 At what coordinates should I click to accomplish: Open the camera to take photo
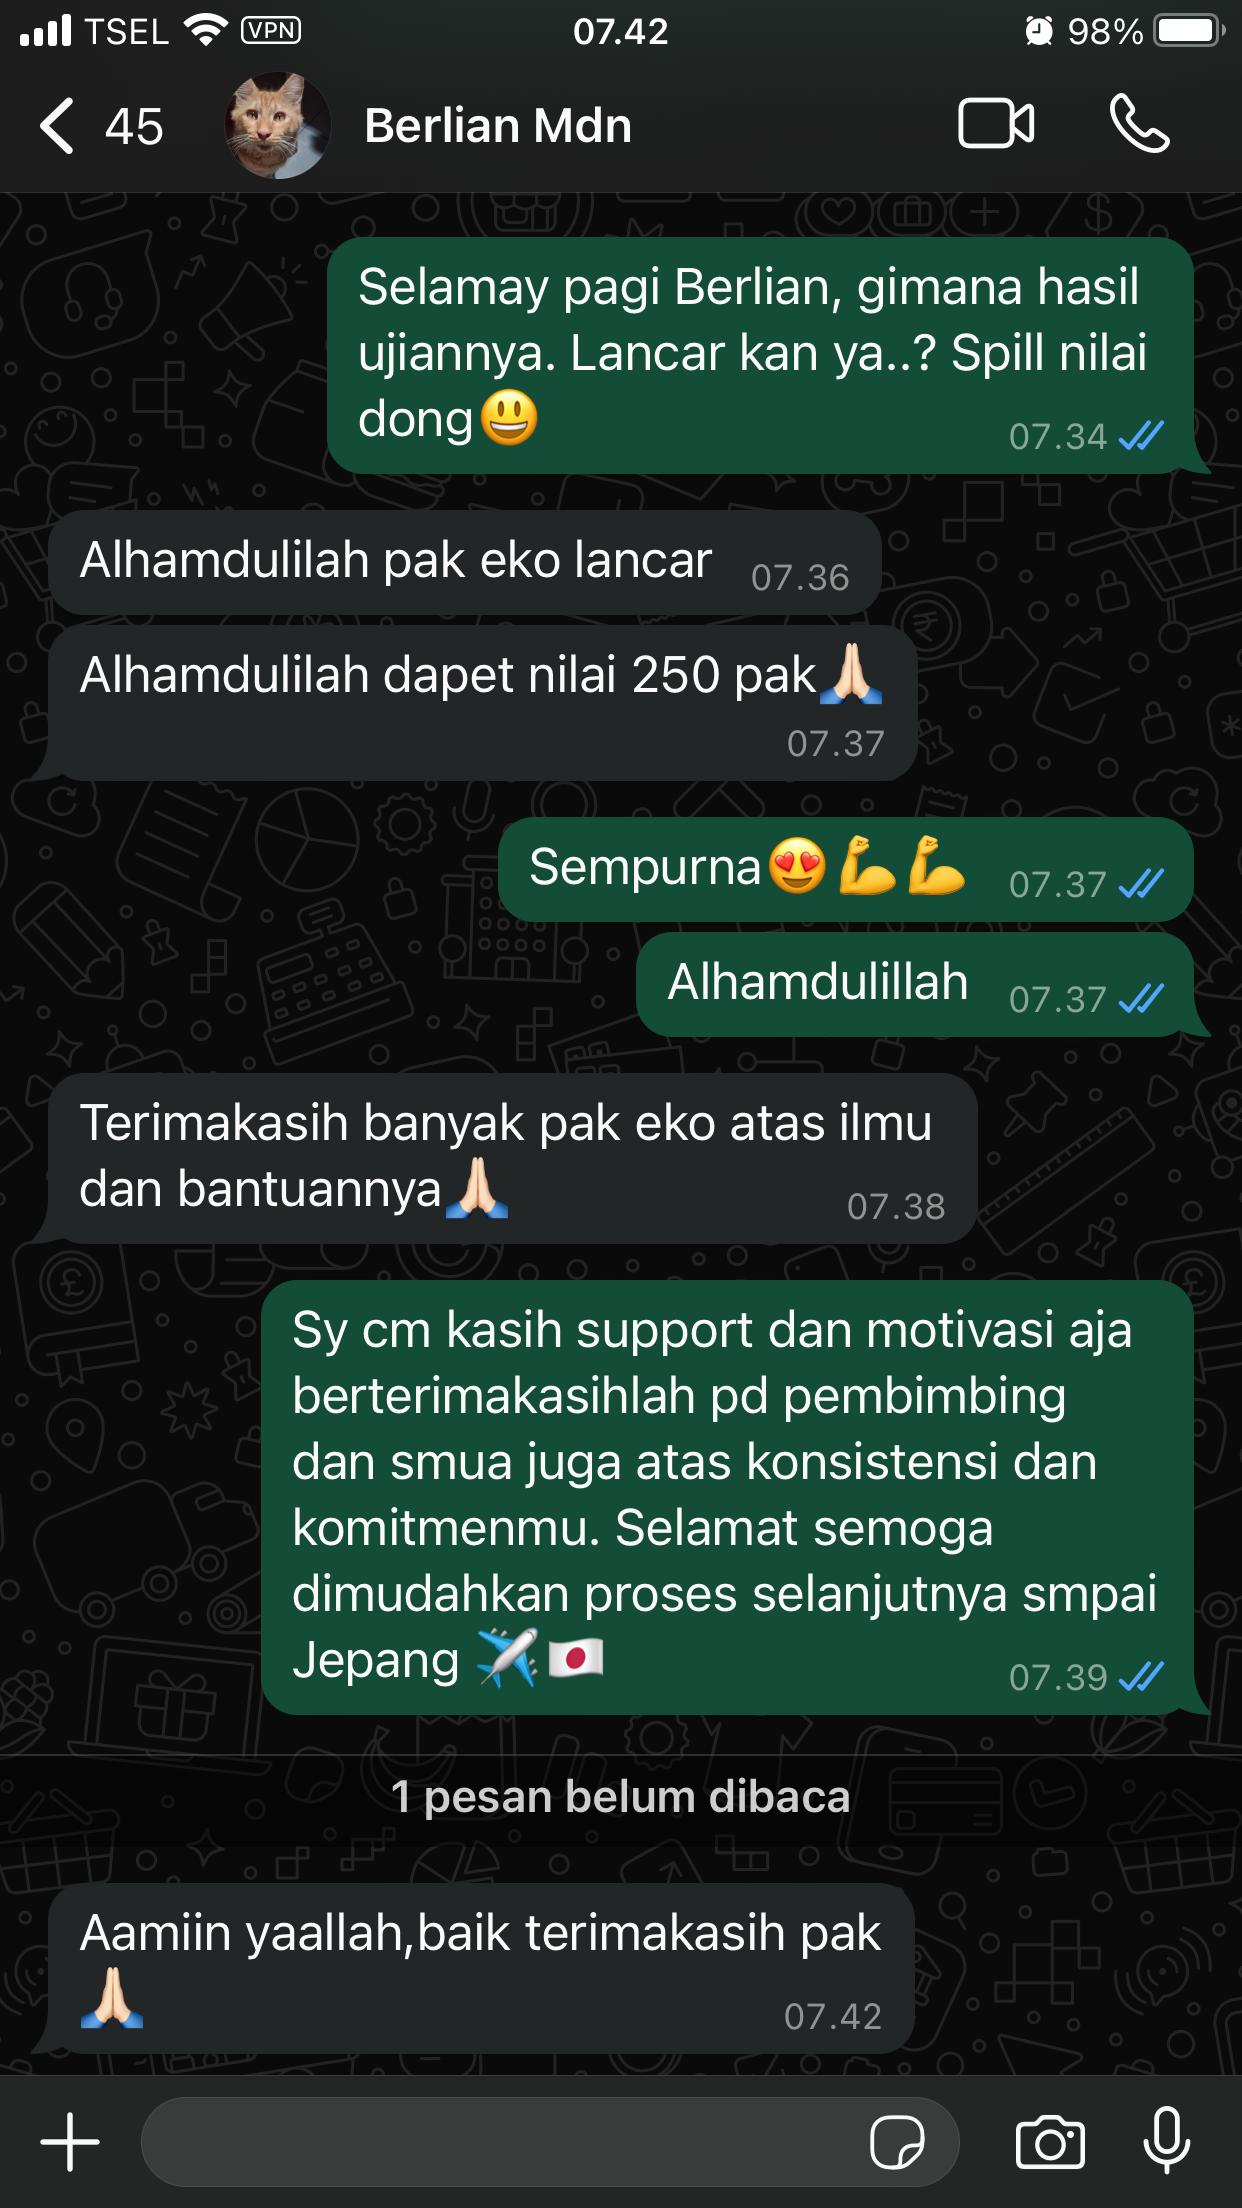[1050, 2142]
